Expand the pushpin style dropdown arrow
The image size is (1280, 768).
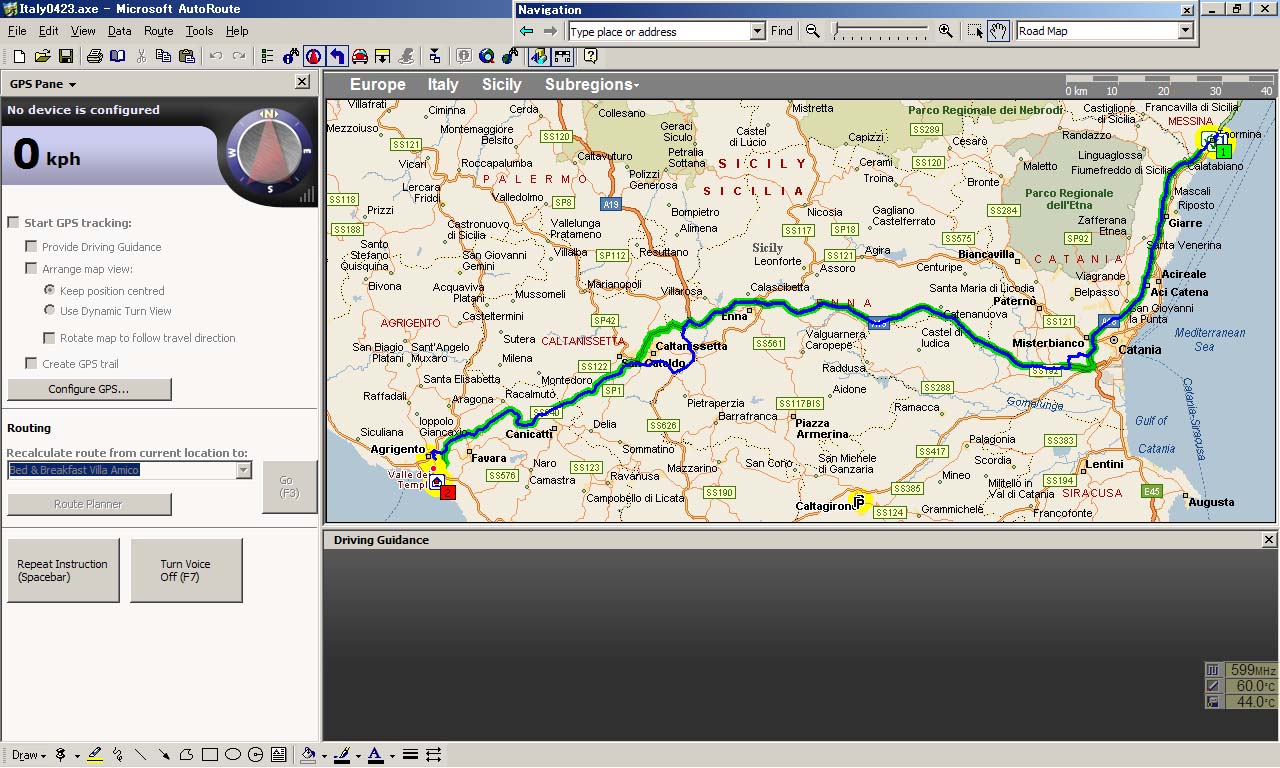pos(76,755)
